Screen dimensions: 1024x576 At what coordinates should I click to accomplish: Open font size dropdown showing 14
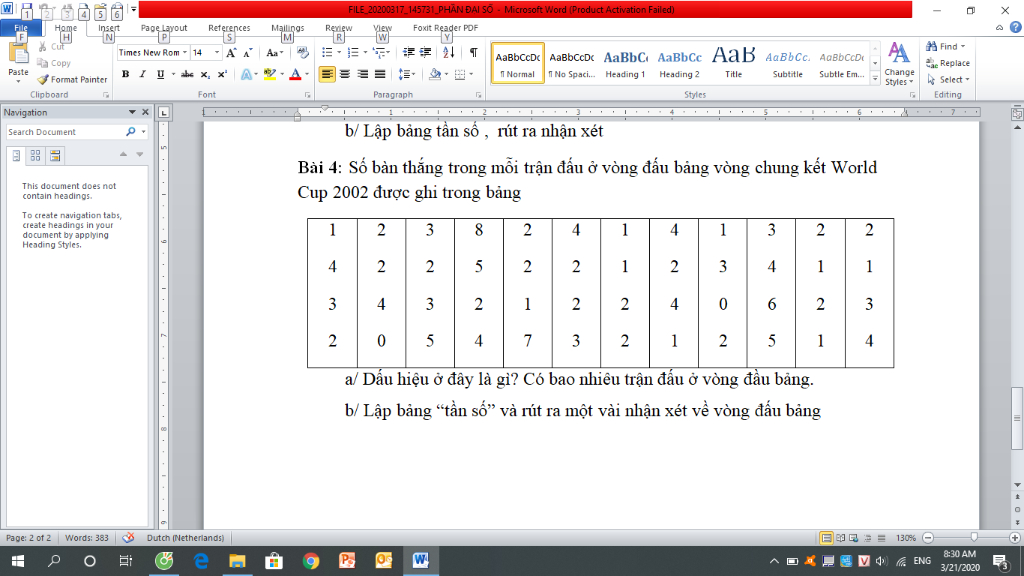point(217,53)
